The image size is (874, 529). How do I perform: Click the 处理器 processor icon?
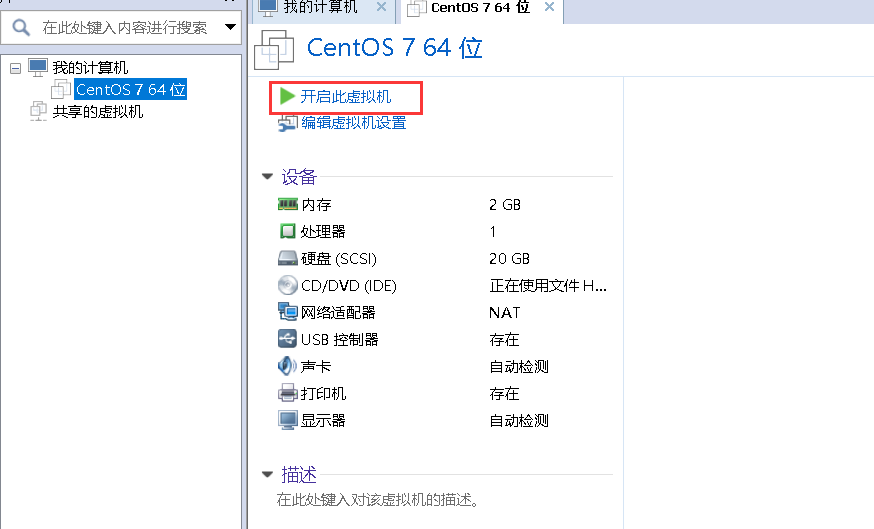[288, 231]
